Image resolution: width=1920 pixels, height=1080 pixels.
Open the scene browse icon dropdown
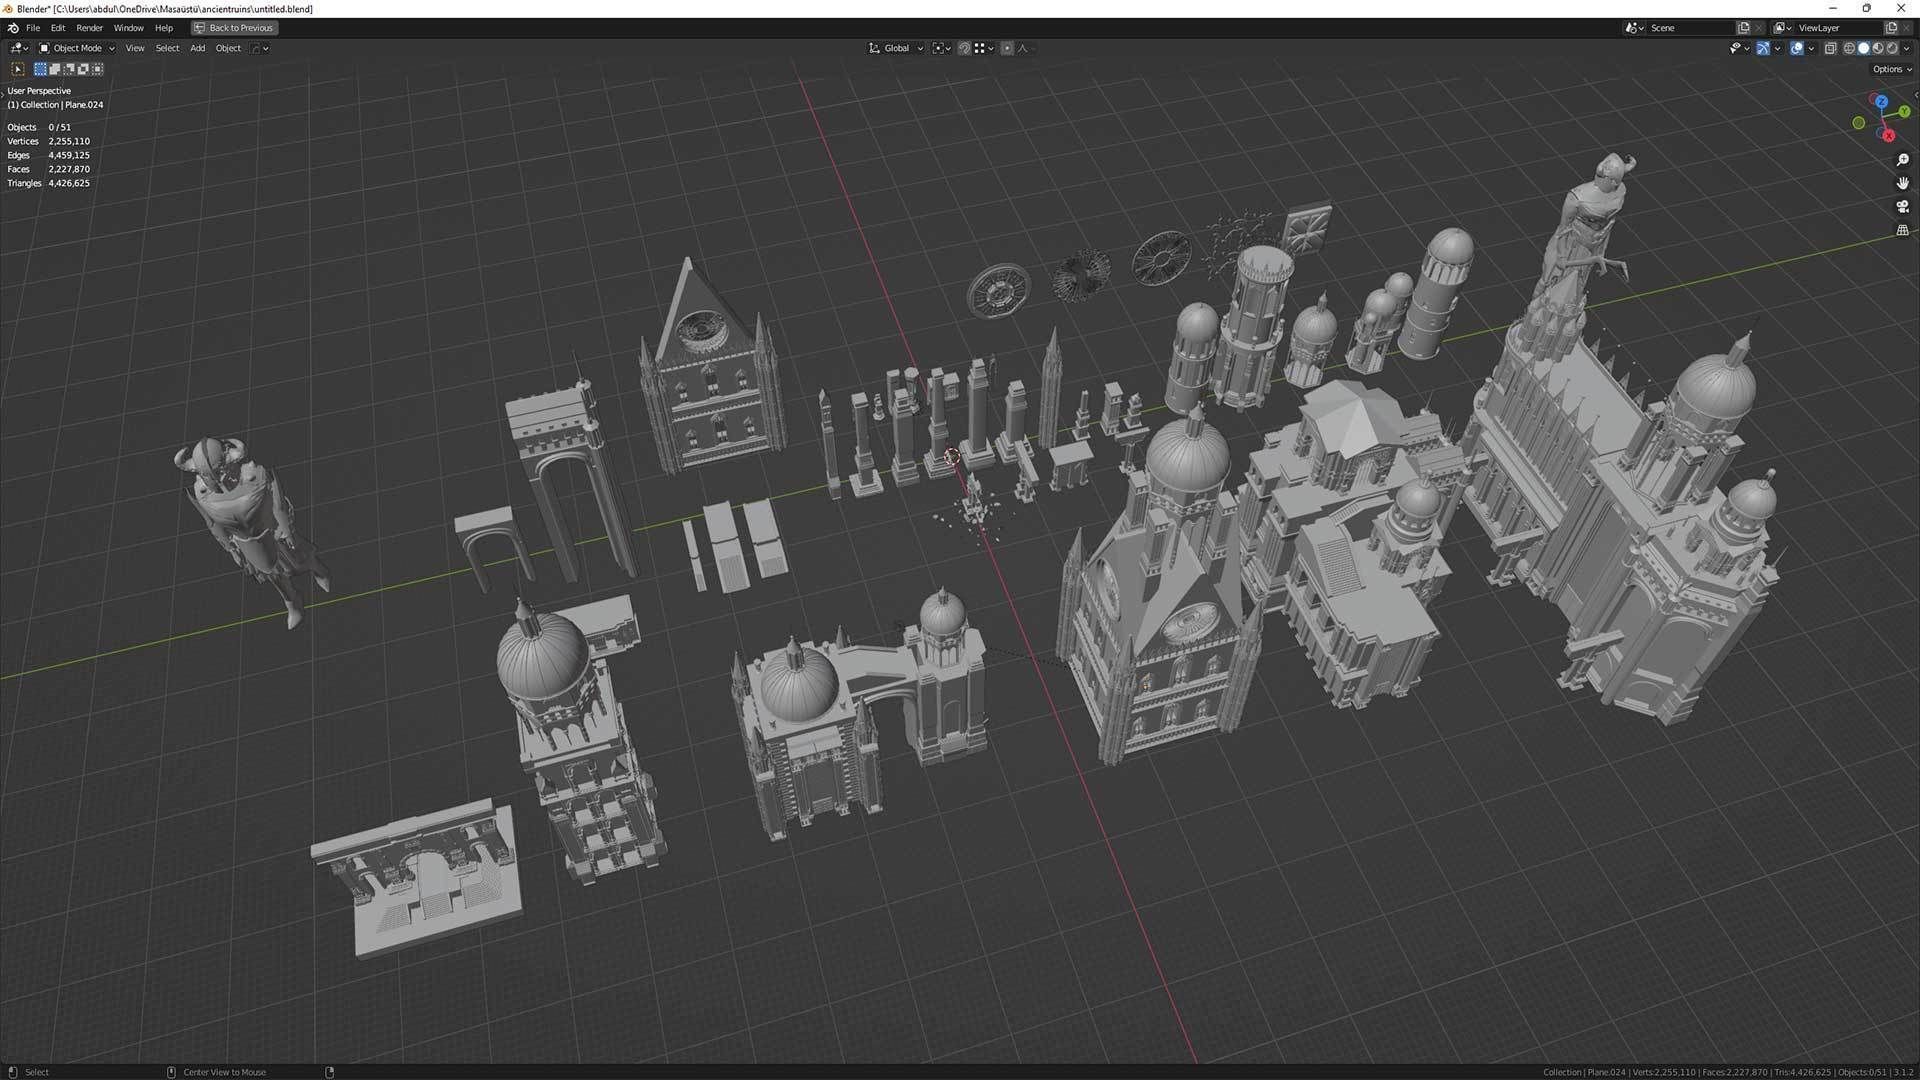pos(1634,28)
